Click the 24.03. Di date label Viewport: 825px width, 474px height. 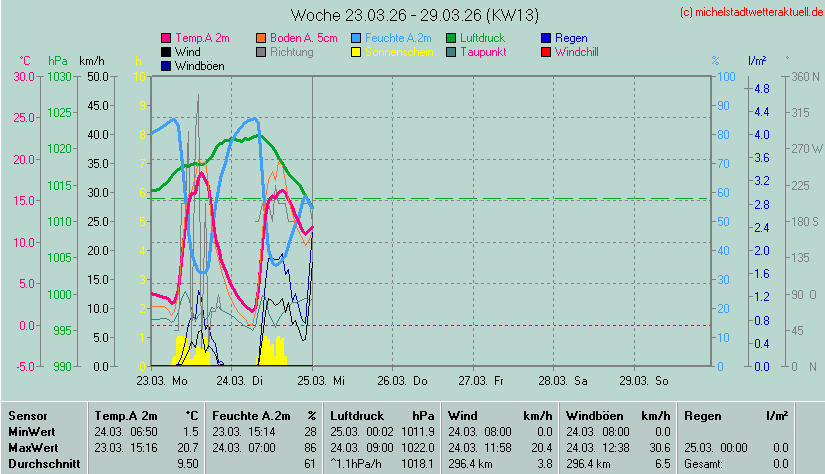pyautogui.click(x=244, y=380)
